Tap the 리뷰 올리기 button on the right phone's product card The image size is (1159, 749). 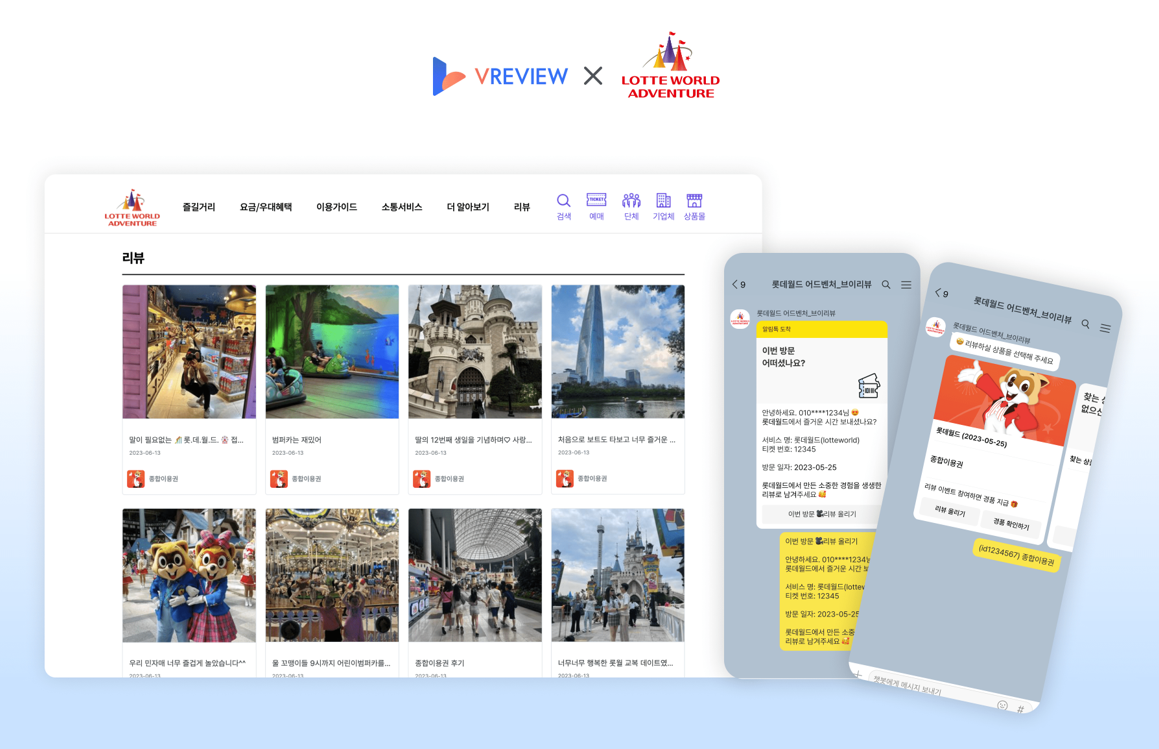click(x=950, y=511)
